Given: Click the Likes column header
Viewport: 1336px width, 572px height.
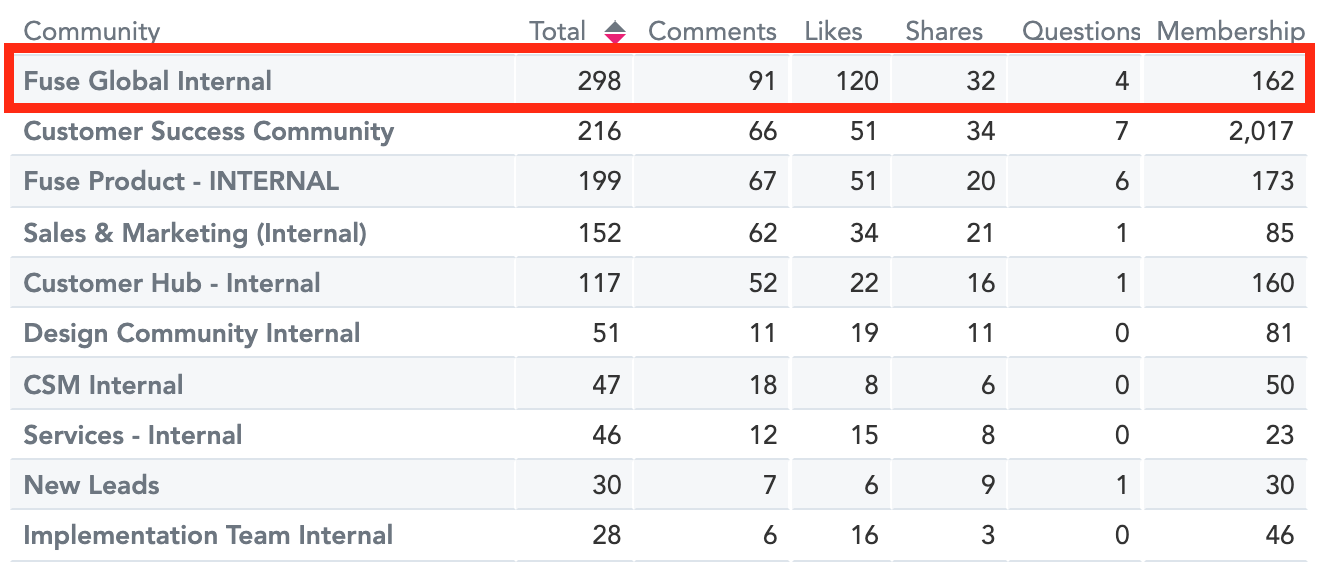Looking at the screenshot, I should (x=833, y=31).
